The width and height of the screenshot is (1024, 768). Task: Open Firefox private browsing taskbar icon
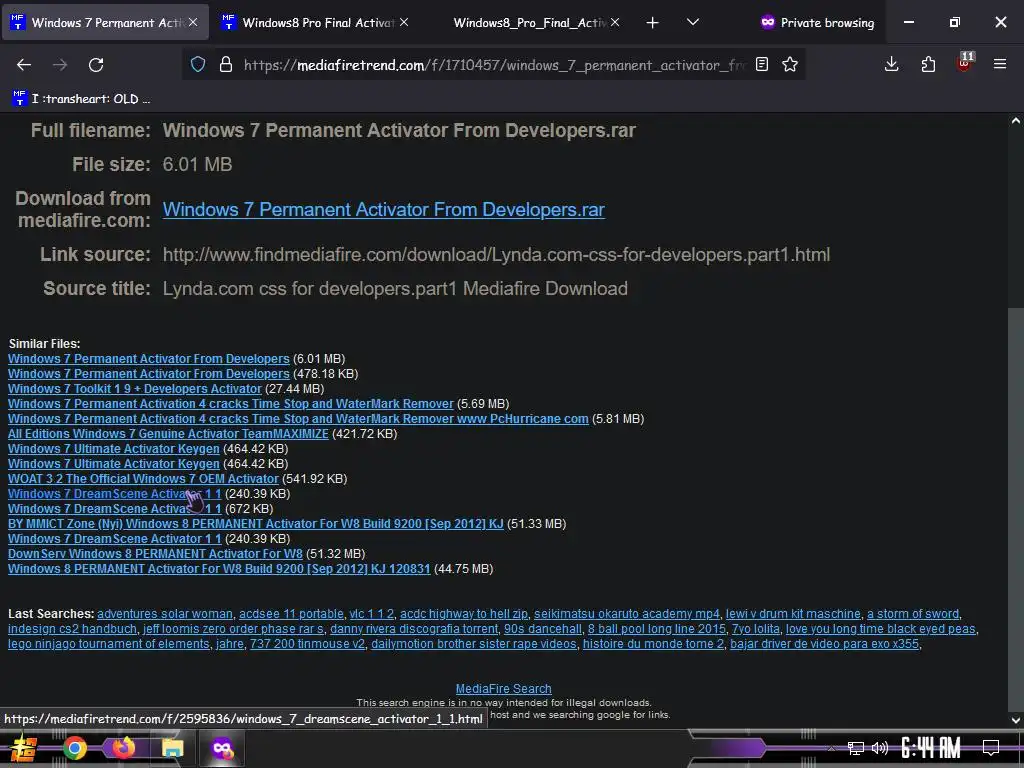pos(222,748)
